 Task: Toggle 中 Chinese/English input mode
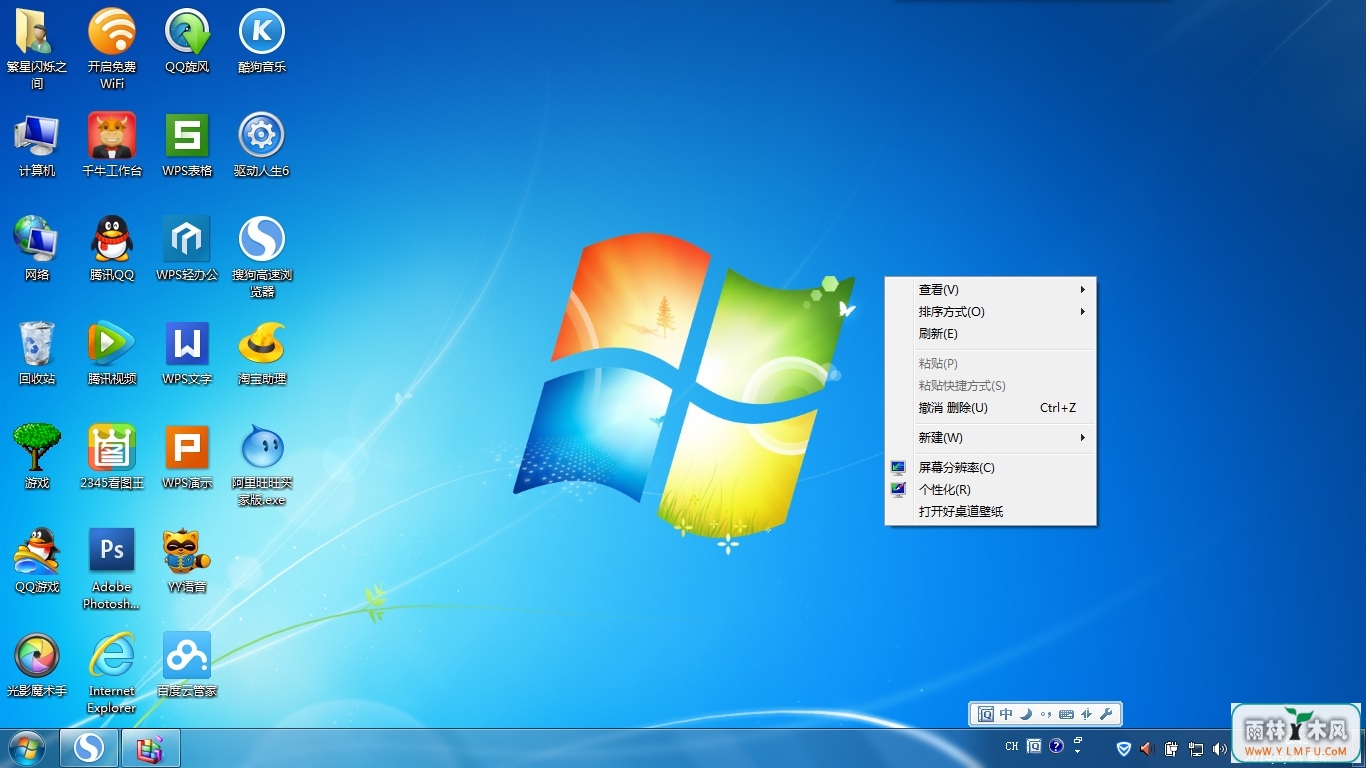point(1006,714)
